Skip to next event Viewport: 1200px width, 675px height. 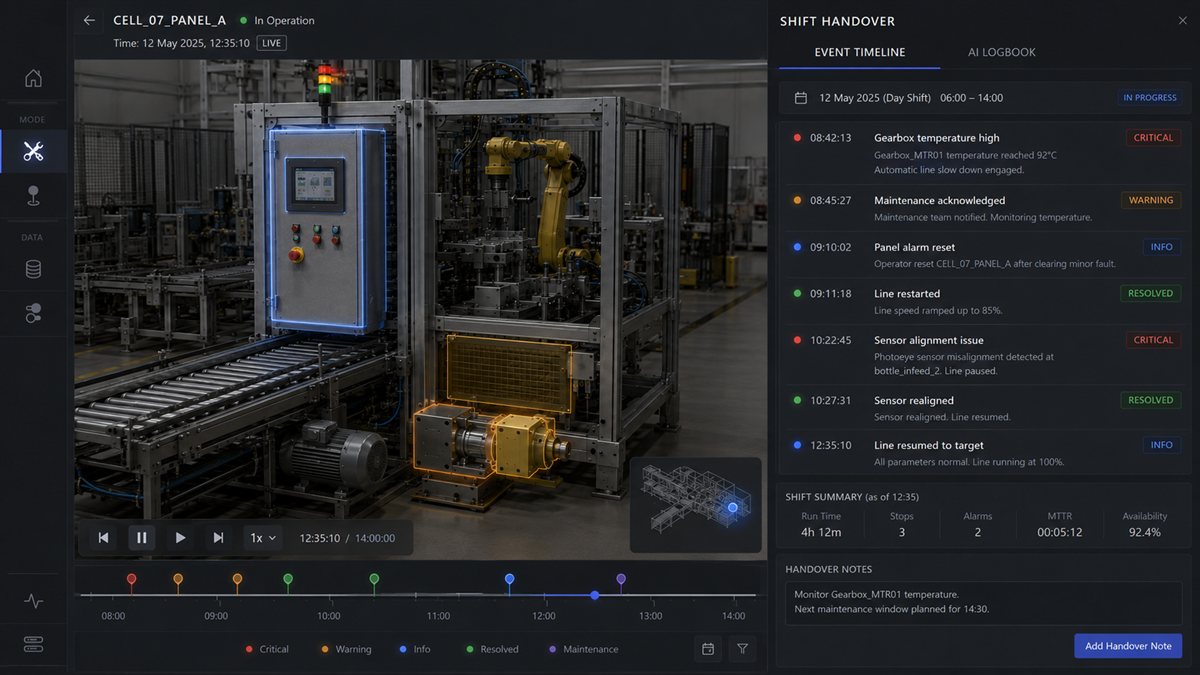point(218,538)
